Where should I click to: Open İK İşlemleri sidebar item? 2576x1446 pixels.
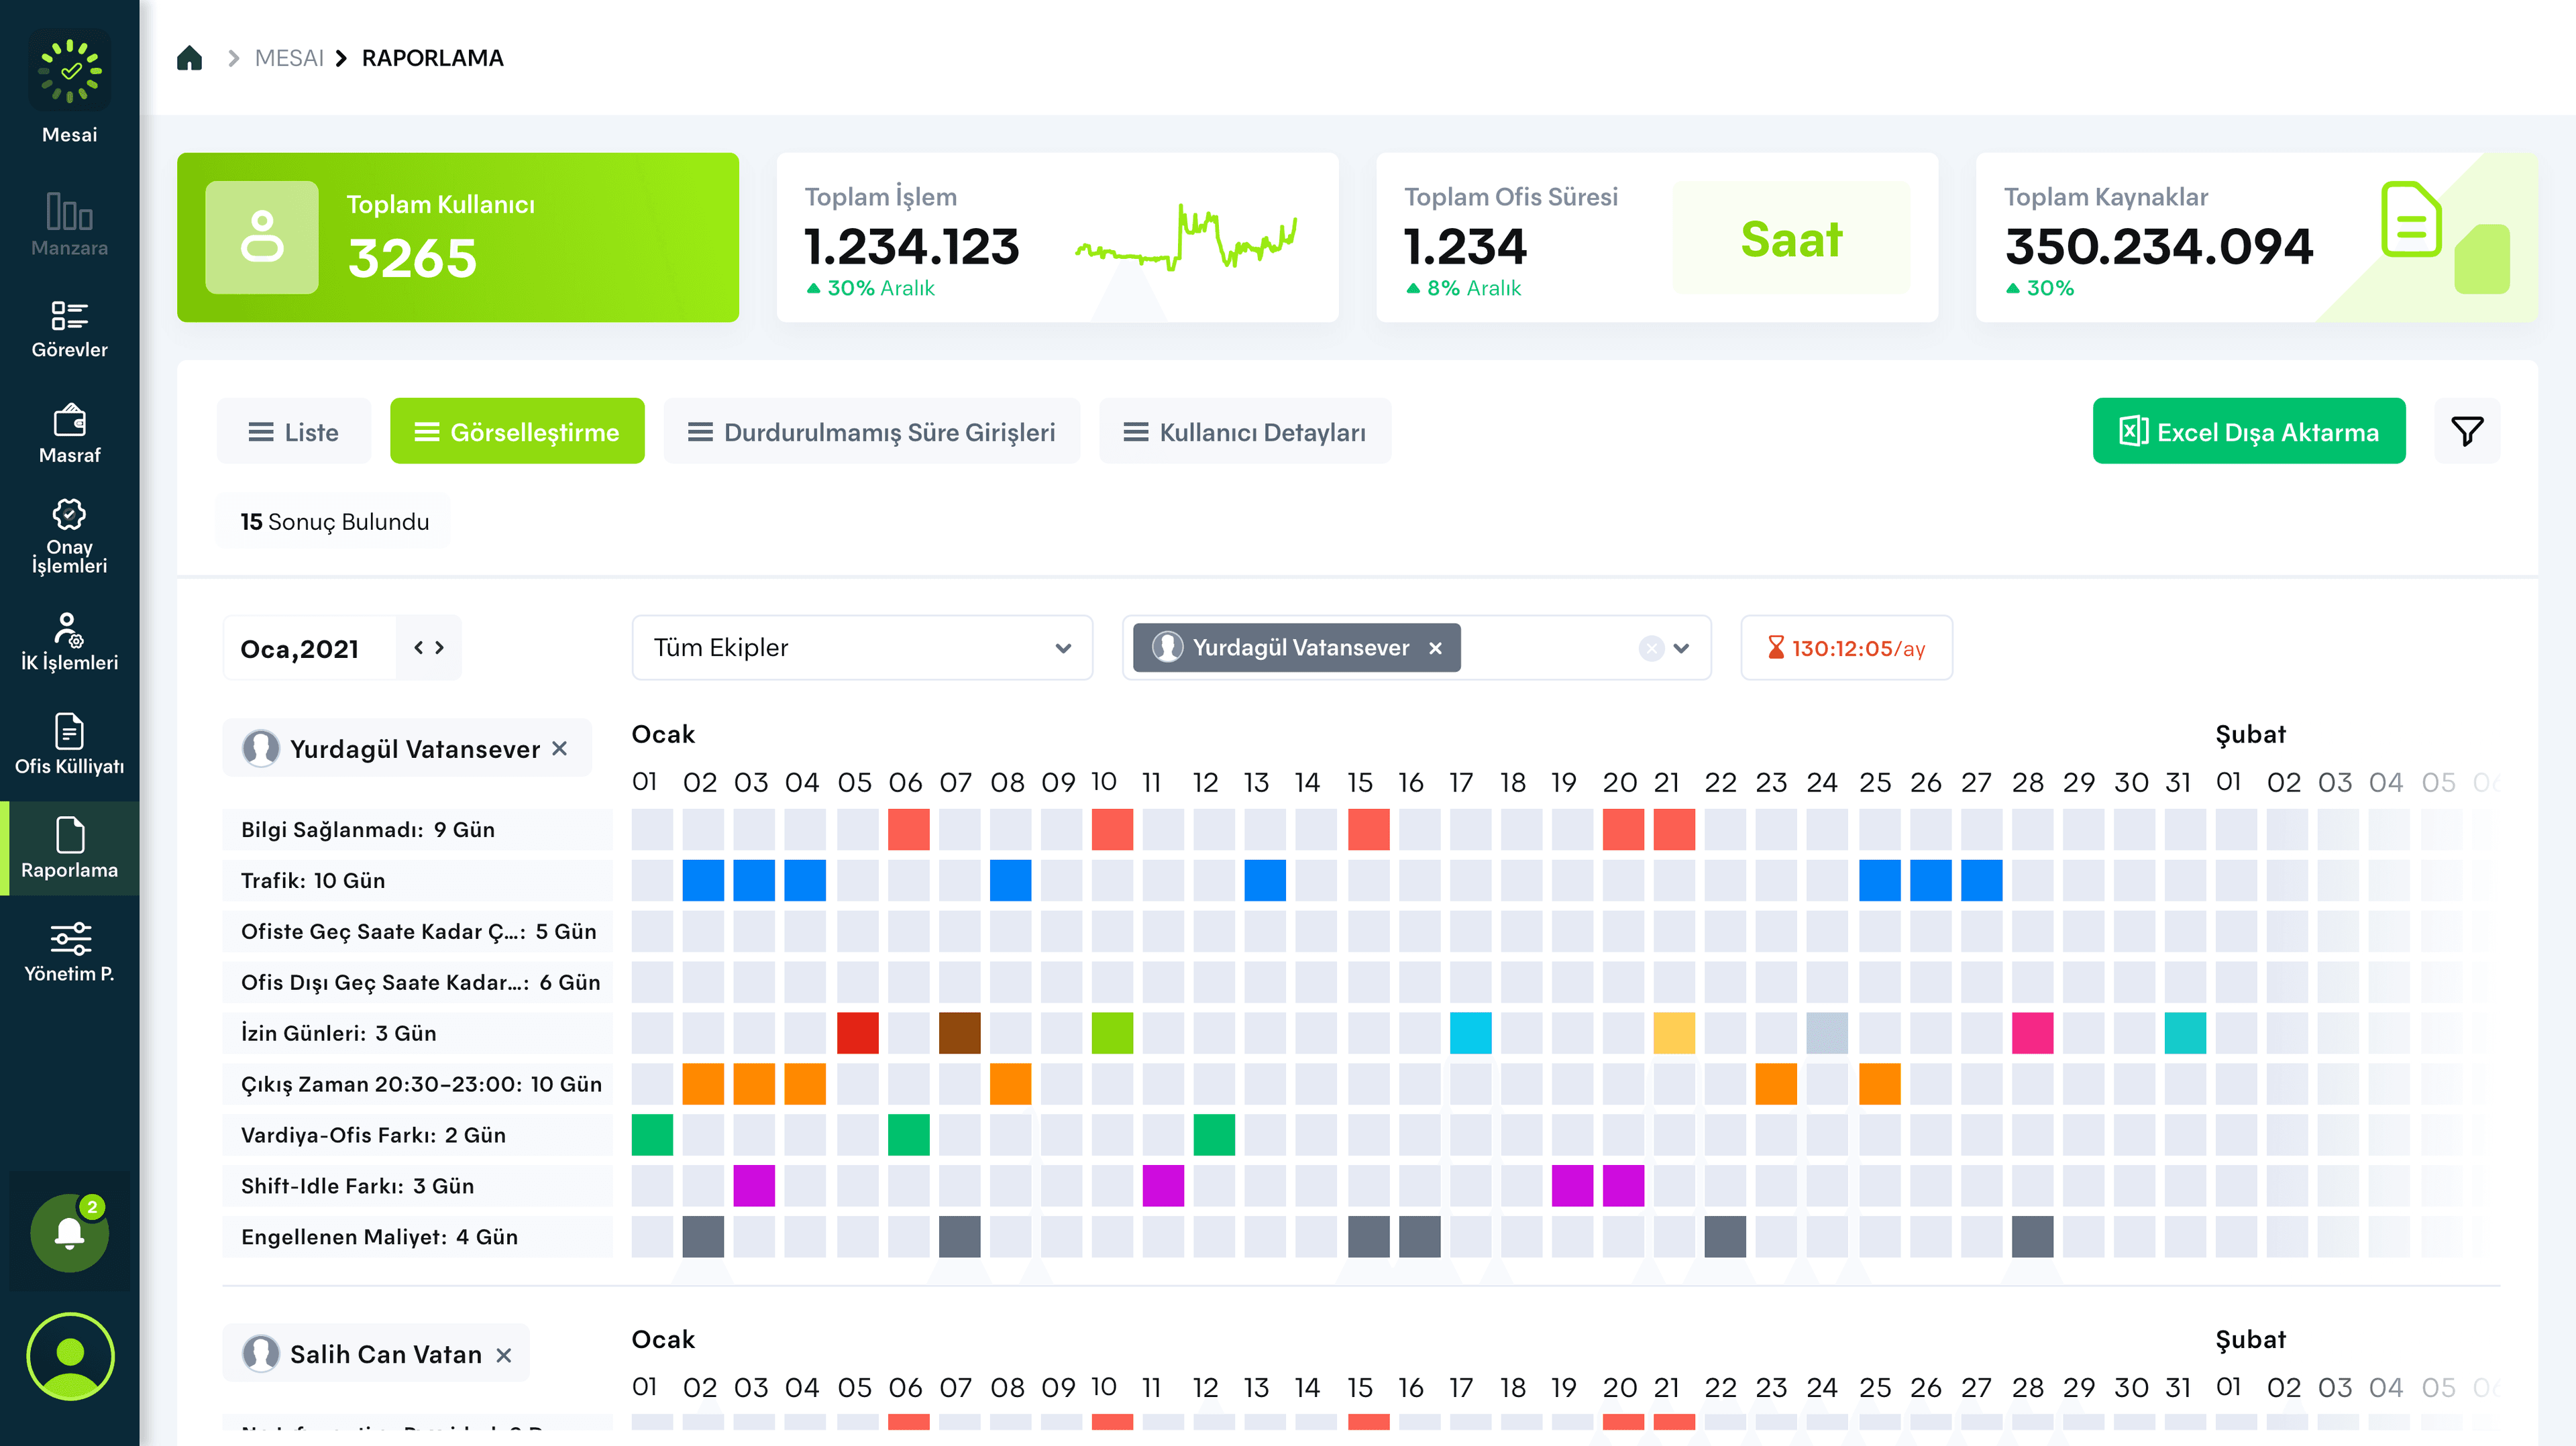69,641
